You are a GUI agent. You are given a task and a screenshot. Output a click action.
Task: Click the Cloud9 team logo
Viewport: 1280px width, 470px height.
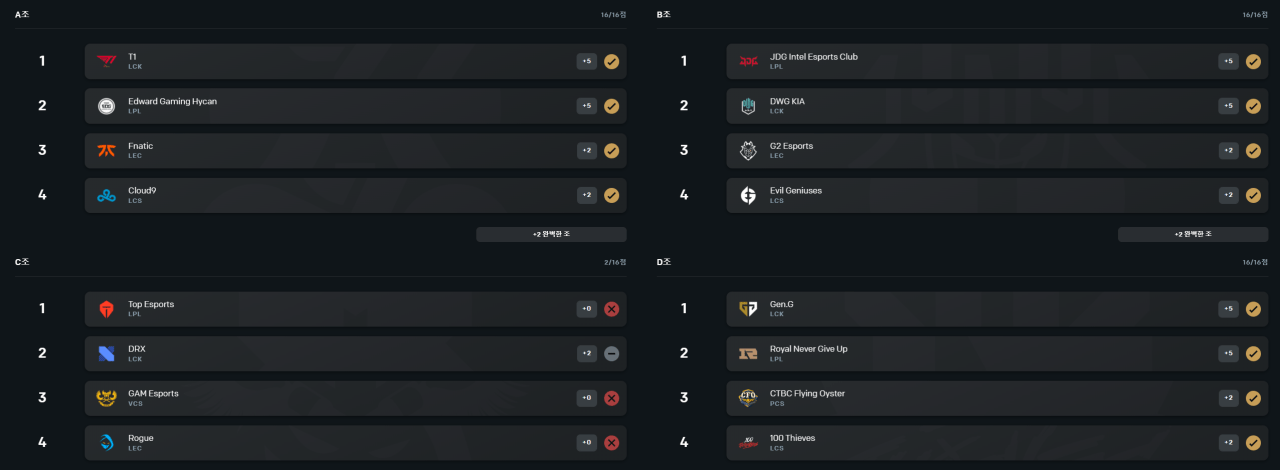coord(106,195)
